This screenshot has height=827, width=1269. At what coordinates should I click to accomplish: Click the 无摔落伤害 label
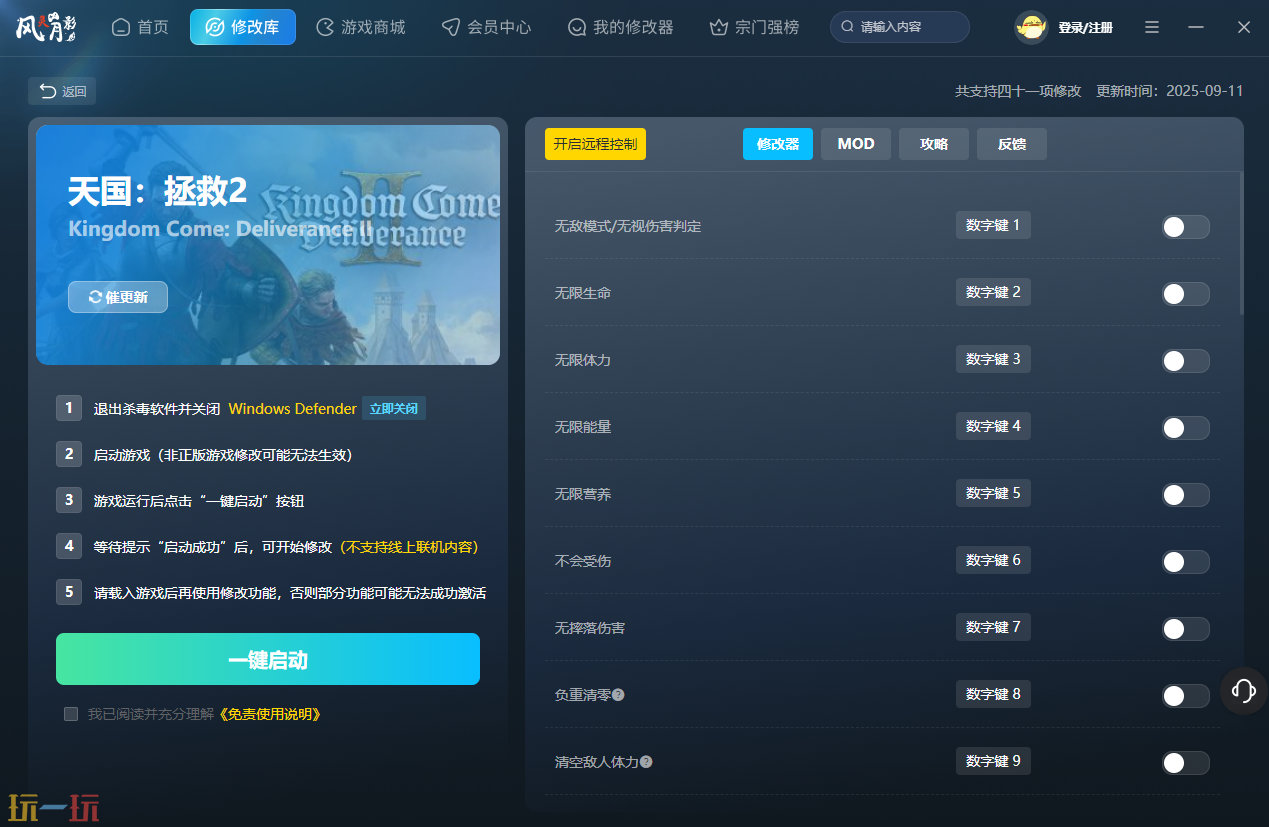tap(590, 628)
